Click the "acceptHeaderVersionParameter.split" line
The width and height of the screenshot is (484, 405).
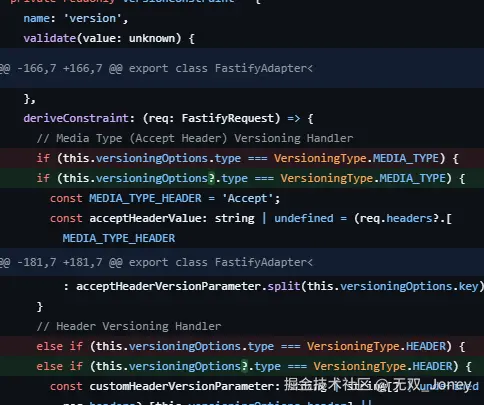click(x=273, y=286)
